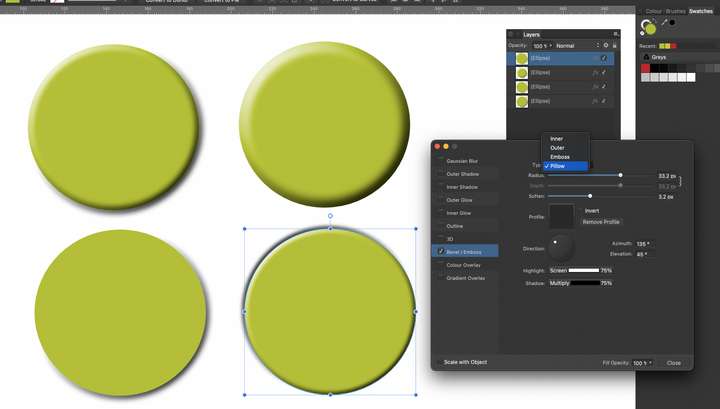
Task: Click the Radius value field
Action: pyautogui.click(x=667, y=176)
